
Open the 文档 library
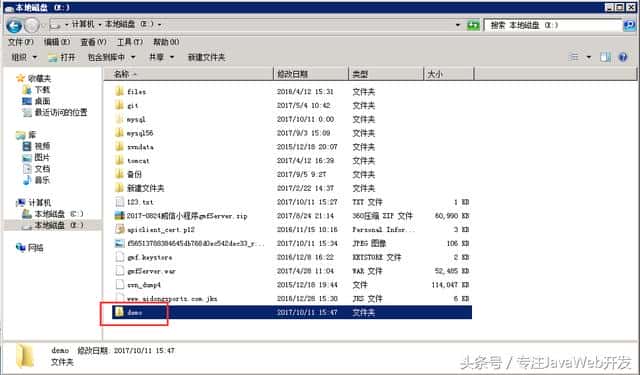42,169
